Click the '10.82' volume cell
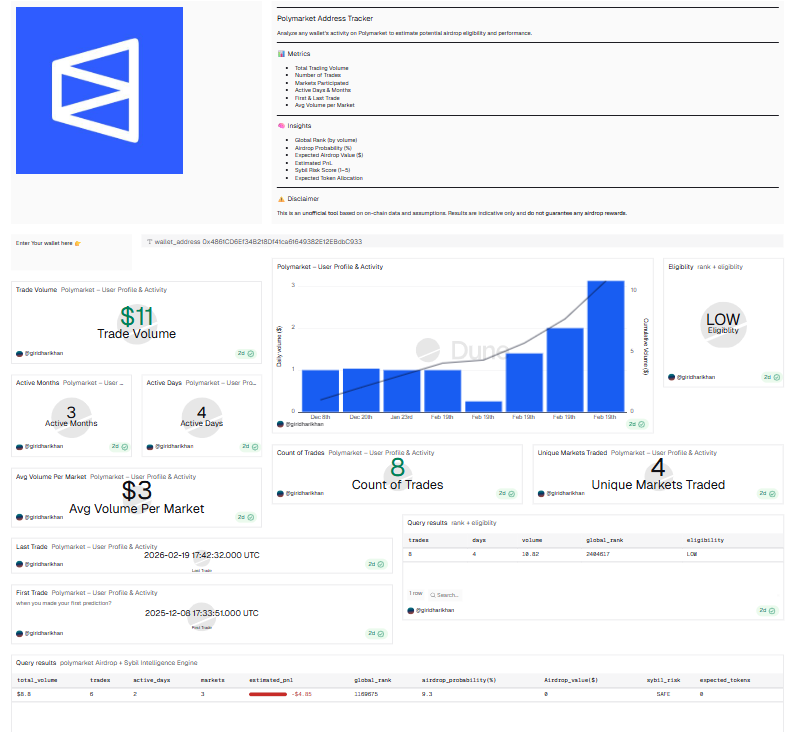 point(530,554)
